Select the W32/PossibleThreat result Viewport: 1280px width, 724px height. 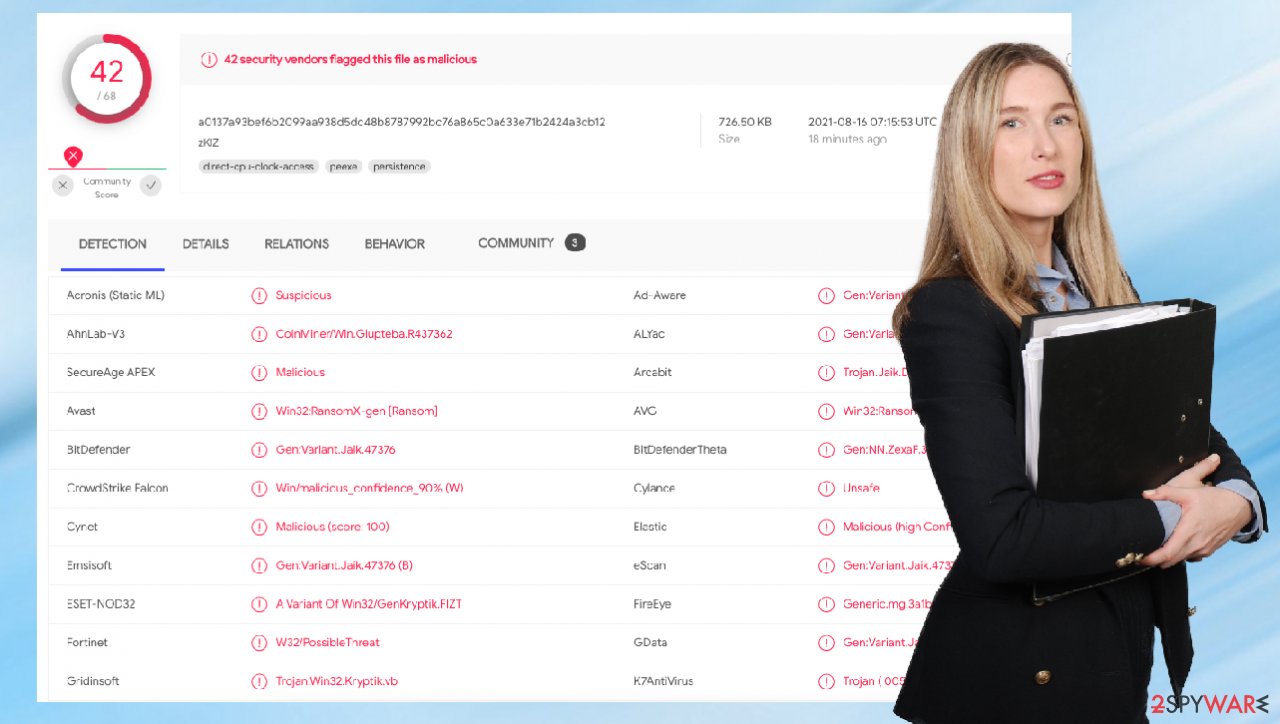pyautogui.click(x=328, y=642)
